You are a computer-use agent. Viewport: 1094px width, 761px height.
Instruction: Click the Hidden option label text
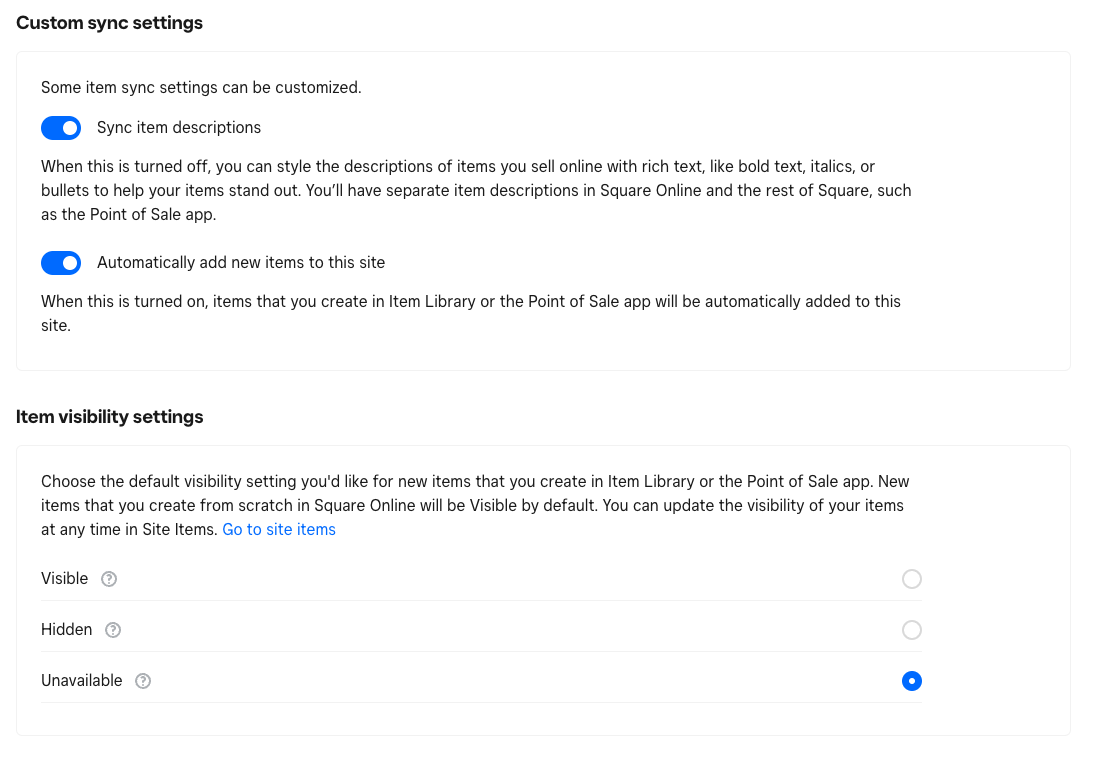point(67,630)
